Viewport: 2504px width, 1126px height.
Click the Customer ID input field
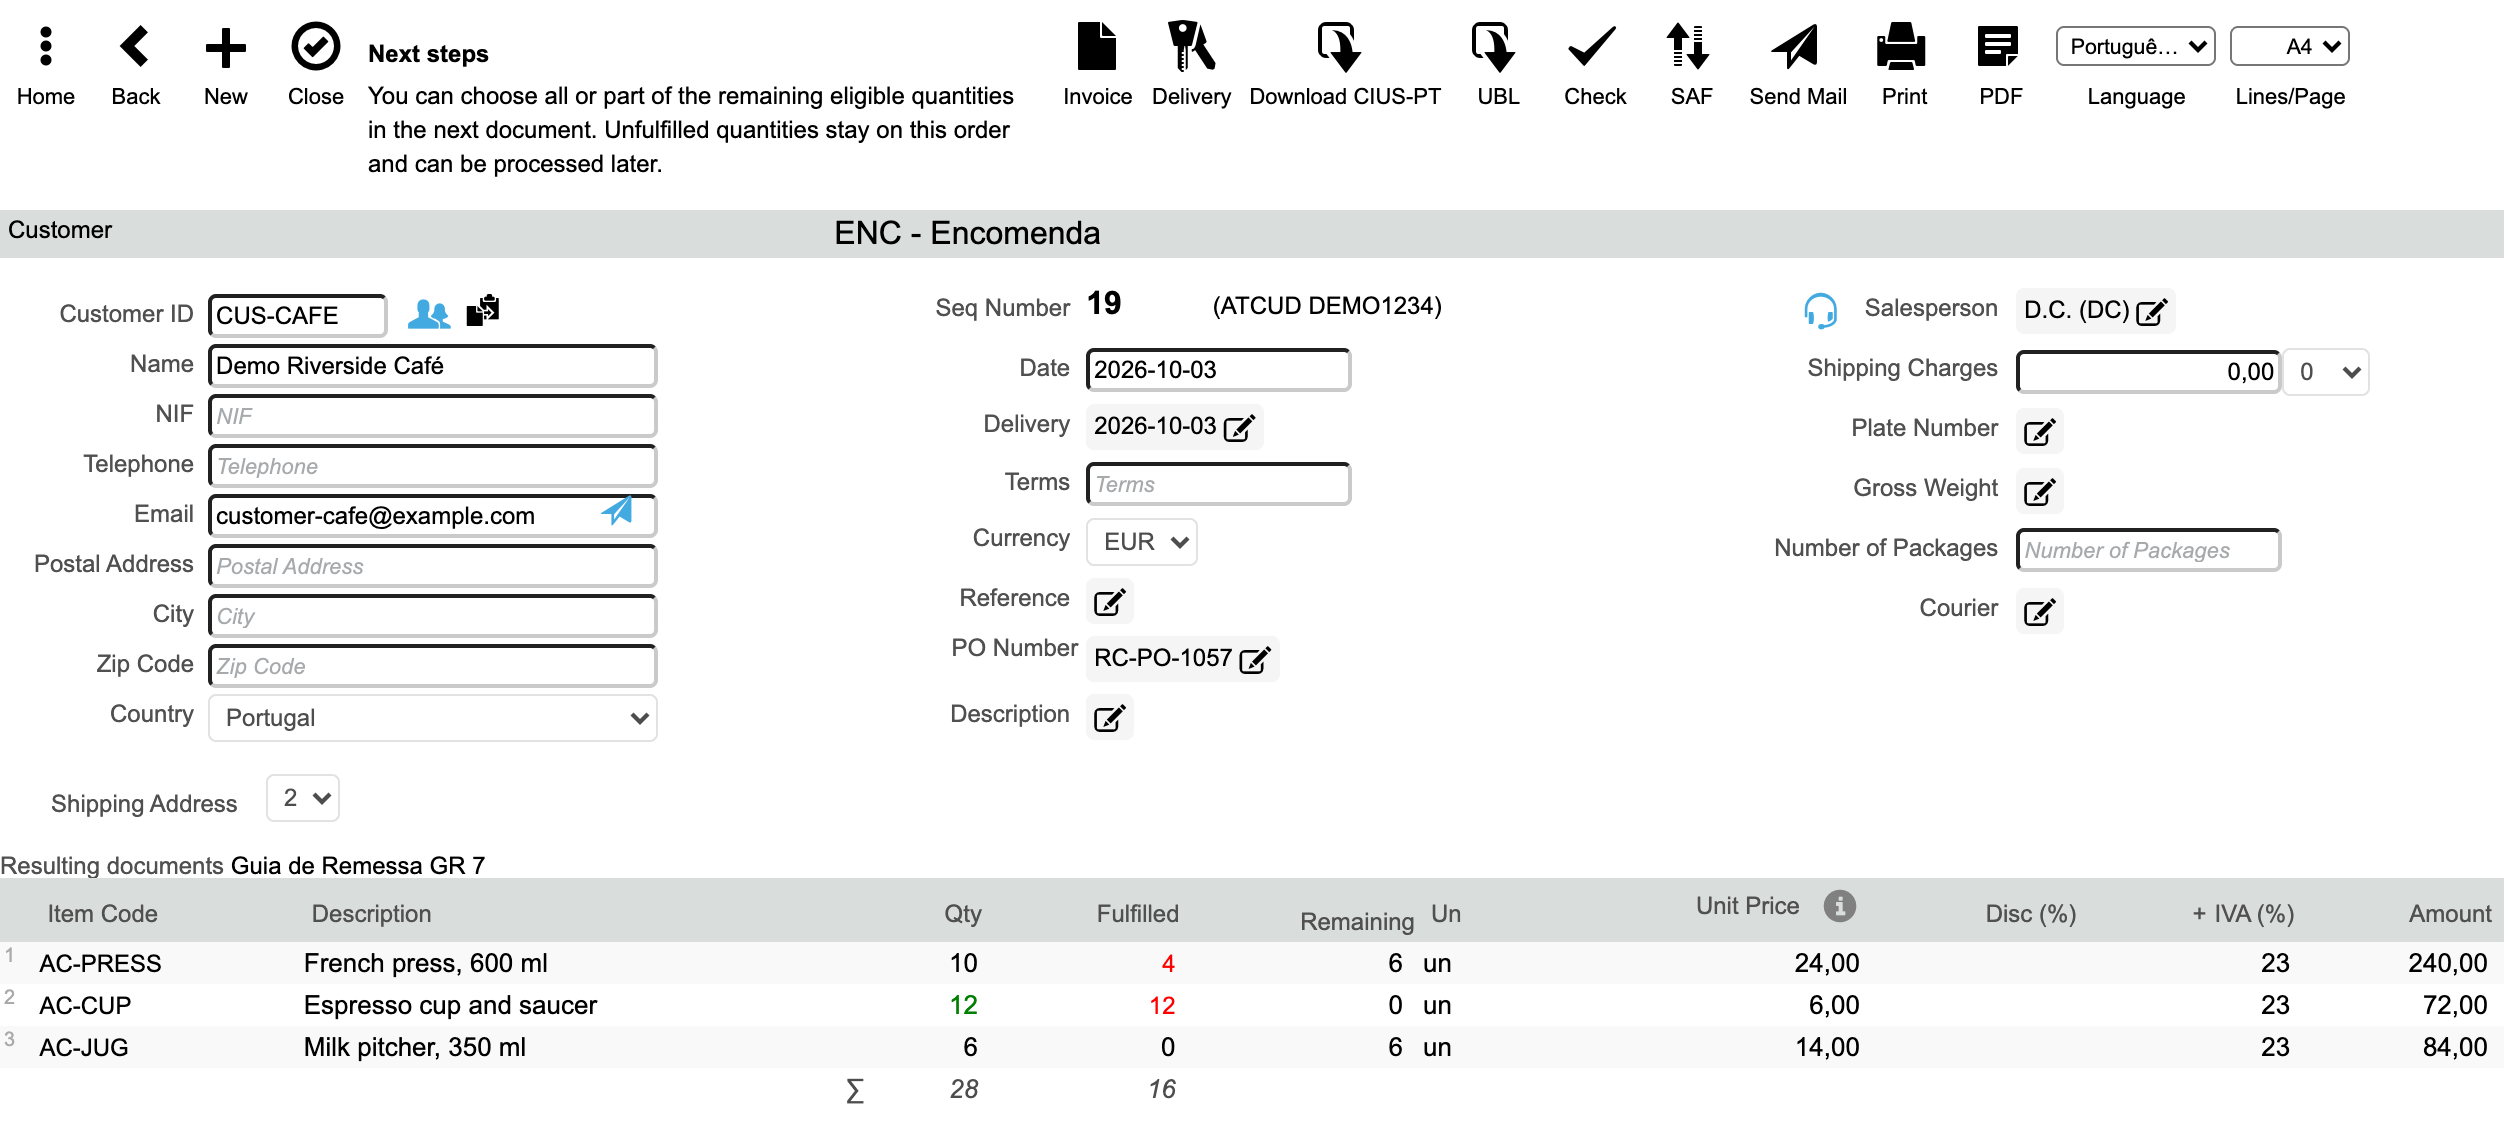[297, 316]
